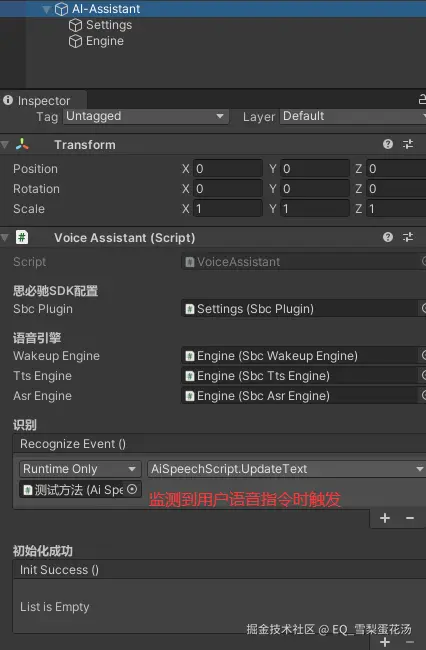The image size is (426, 650).
Task: Add a listener to Recognize Event
Action: pyautogui.click(x=385, y=518)
